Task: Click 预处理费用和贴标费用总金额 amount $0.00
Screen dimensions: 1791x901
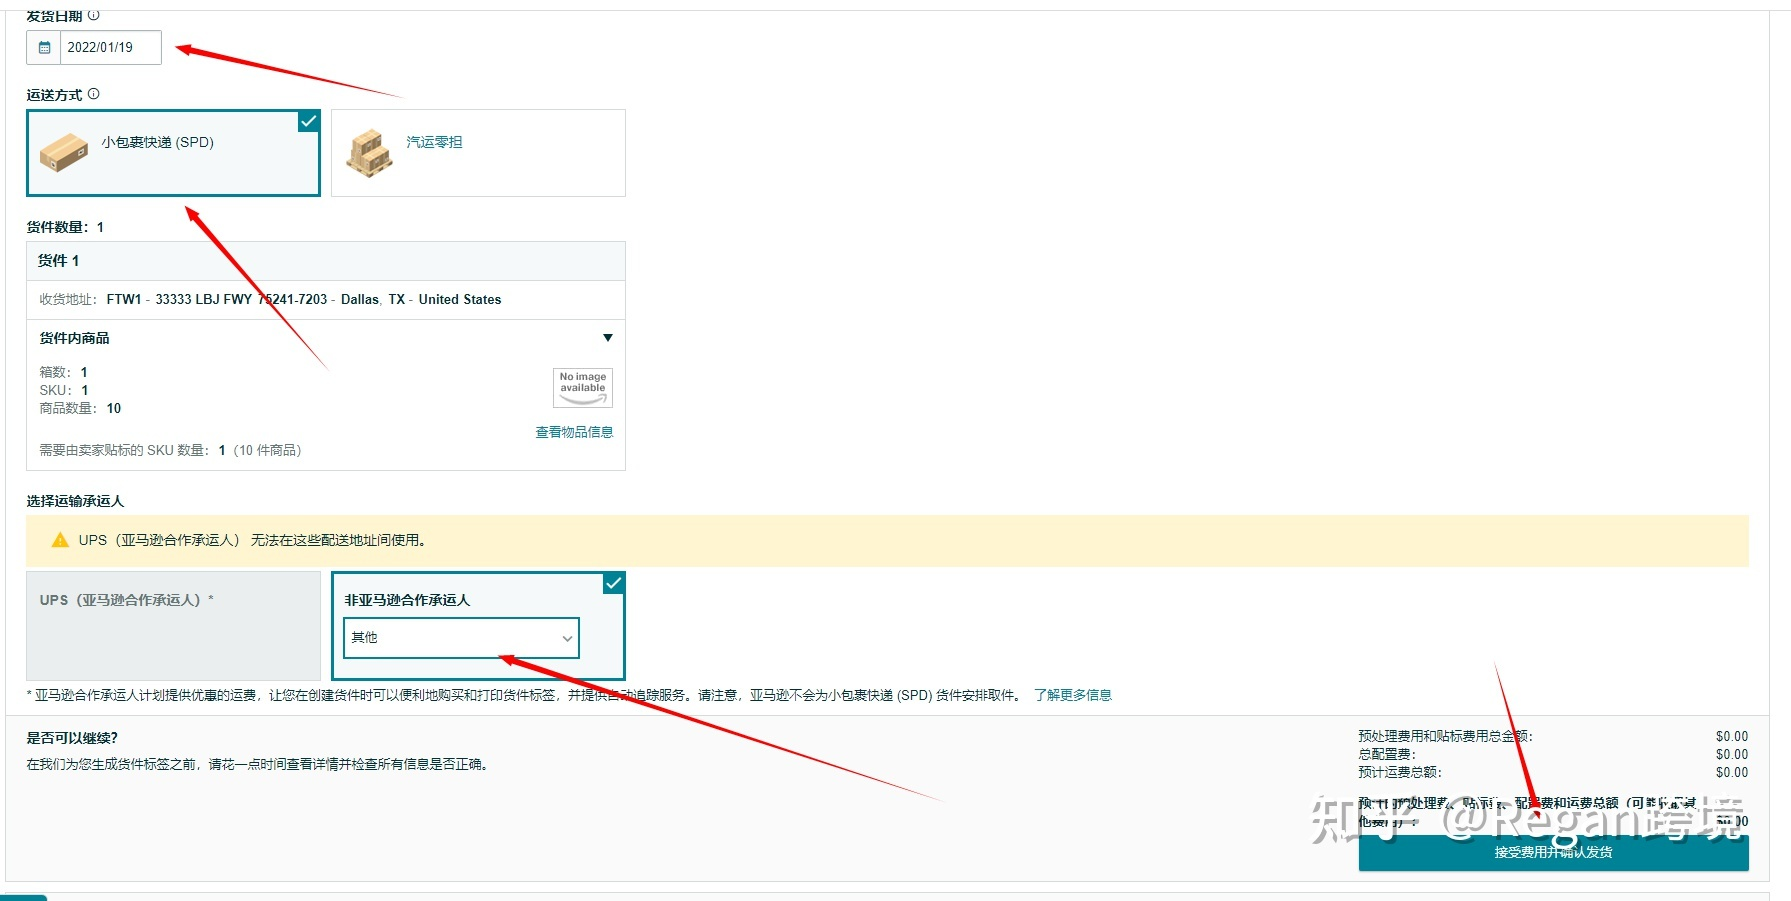Action: pos(1732,736)
